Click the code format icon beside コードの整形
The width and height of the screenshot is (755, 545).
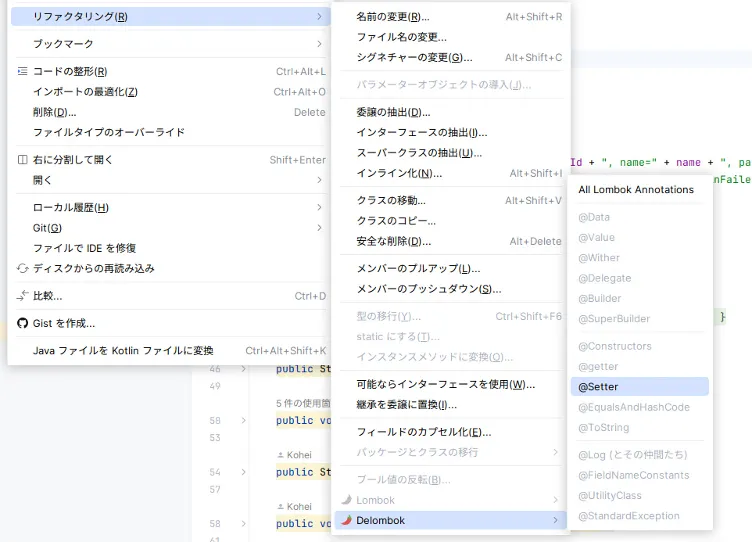pos(22,72)
